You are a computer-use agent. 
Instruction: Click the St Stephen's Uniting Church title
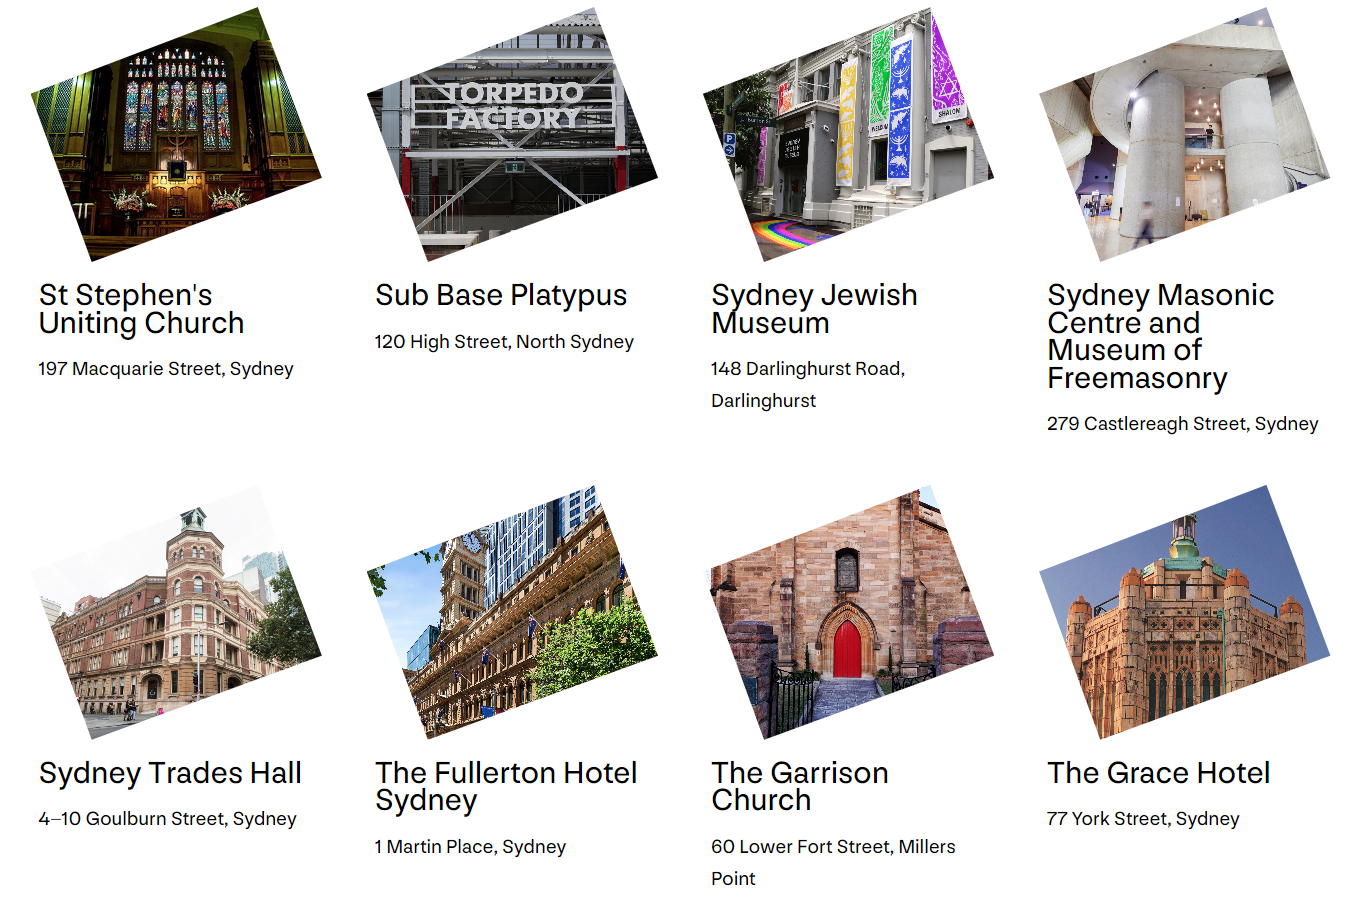pos(141,309)
